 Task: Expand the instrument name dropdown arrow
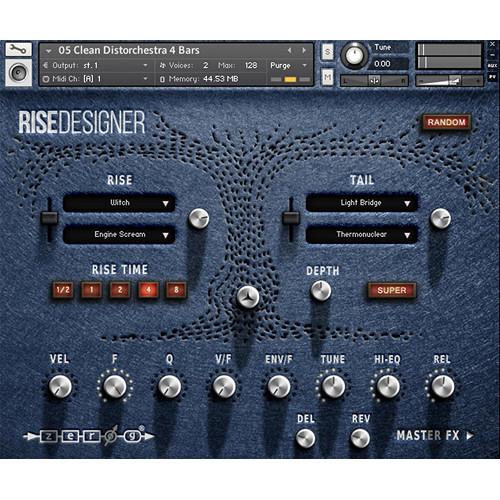[x=49, y=51]
